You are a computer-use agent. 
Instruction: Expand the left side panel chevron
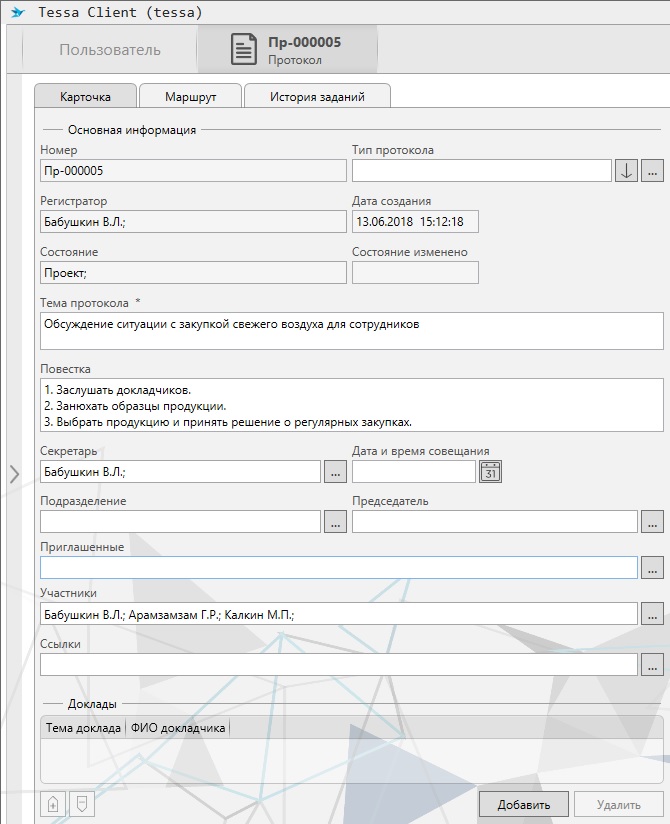click(x=14, y=474)
